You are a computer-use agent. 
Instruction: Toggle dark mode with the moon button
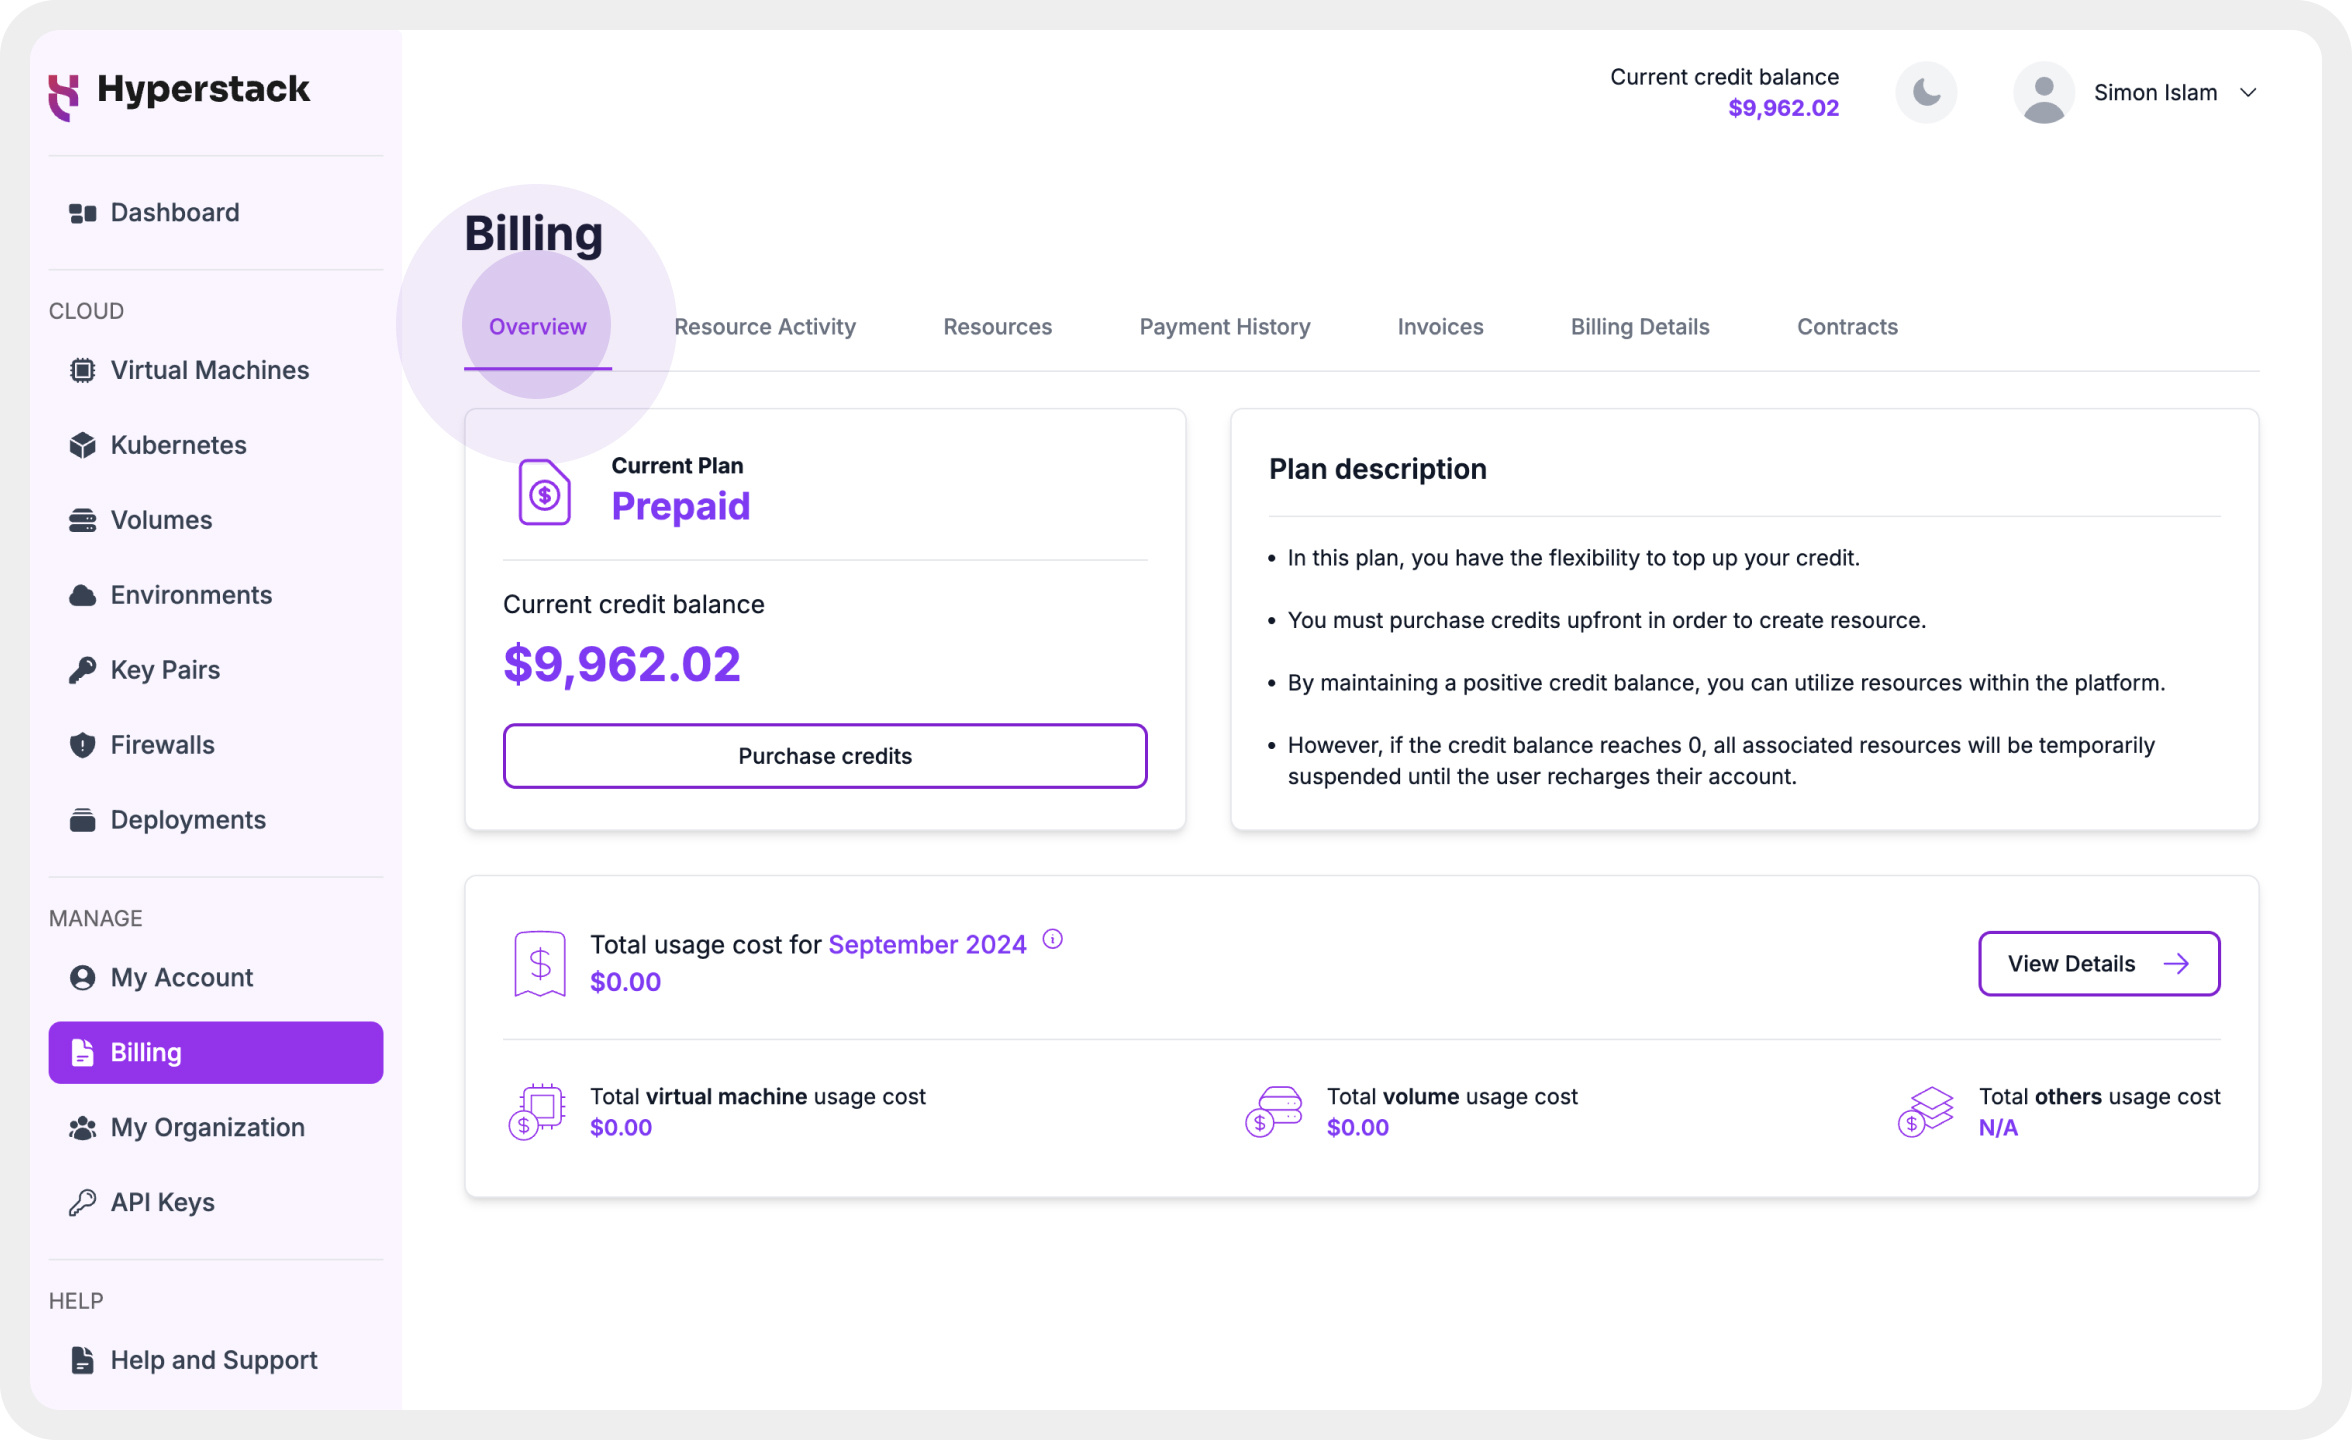pyautogui.click(x=1926, y=93)
